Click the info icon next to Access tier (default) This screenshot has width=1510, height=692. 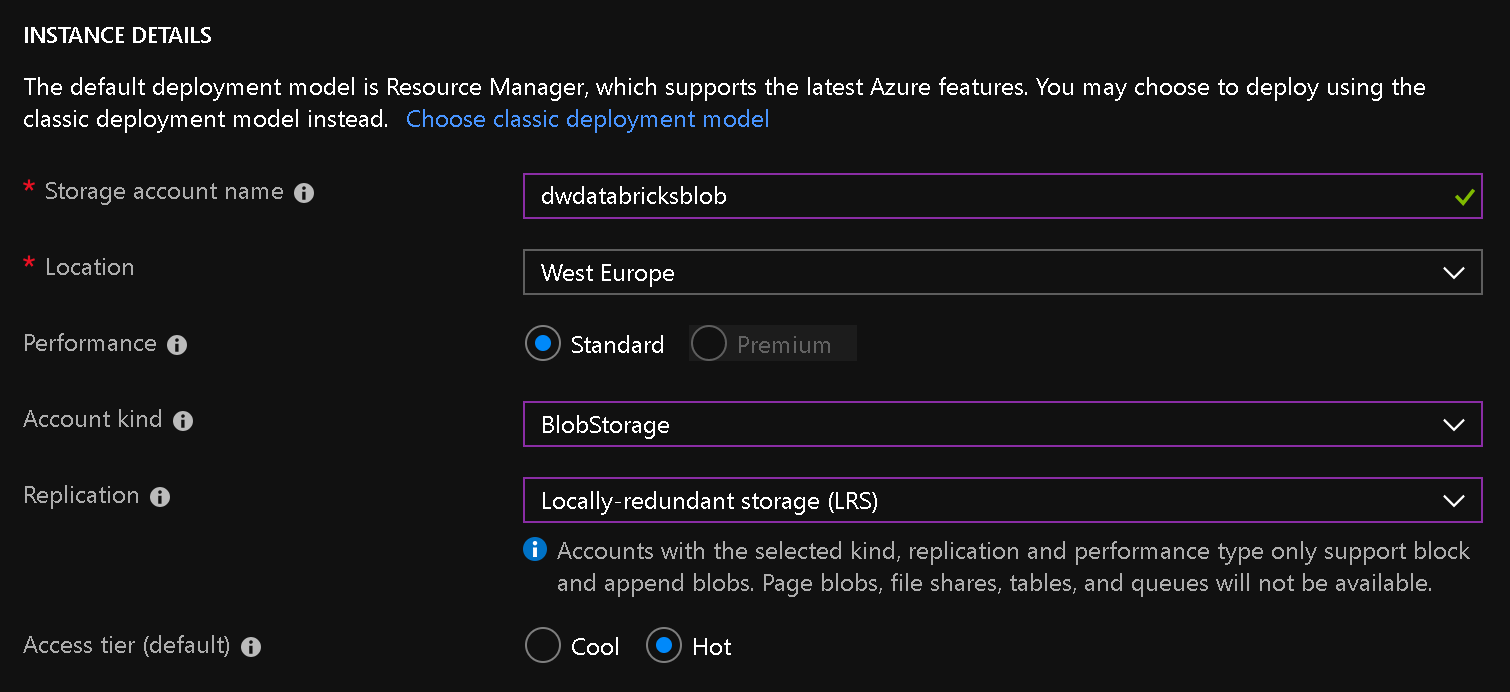[250, 646]
